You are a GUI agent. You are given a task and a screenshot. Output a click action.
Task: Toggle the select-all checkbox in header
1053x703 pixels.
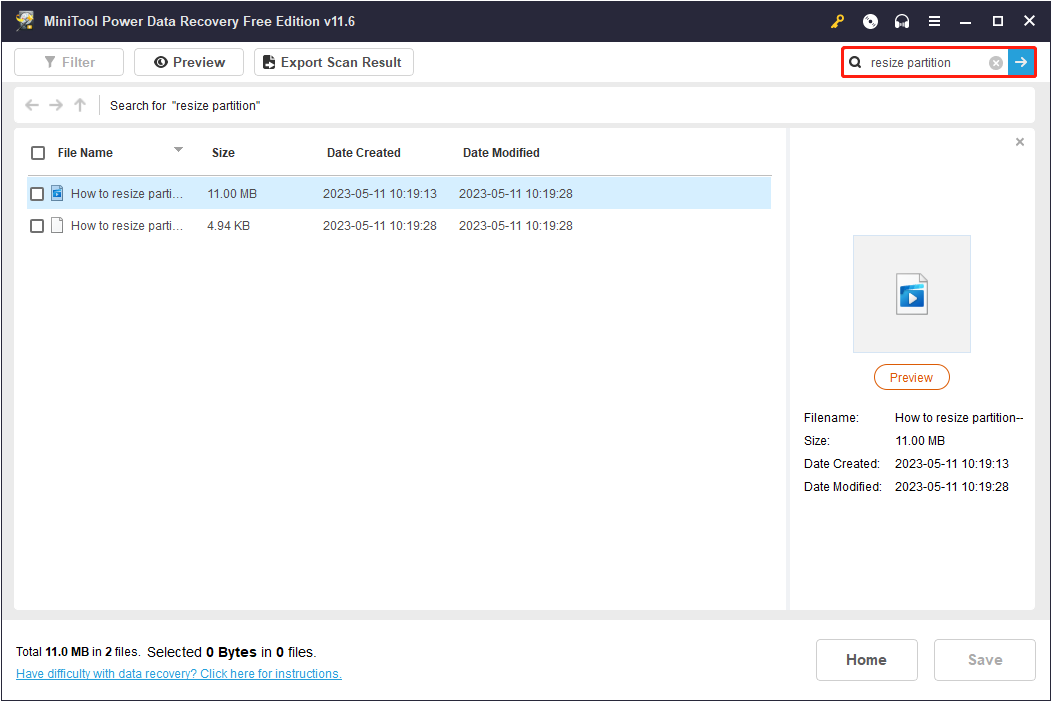(38, 153)
